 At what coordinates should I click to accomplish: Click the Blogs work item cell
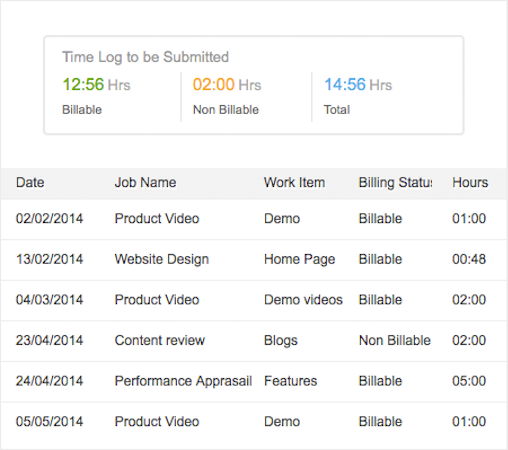click(x=281, y=341)
